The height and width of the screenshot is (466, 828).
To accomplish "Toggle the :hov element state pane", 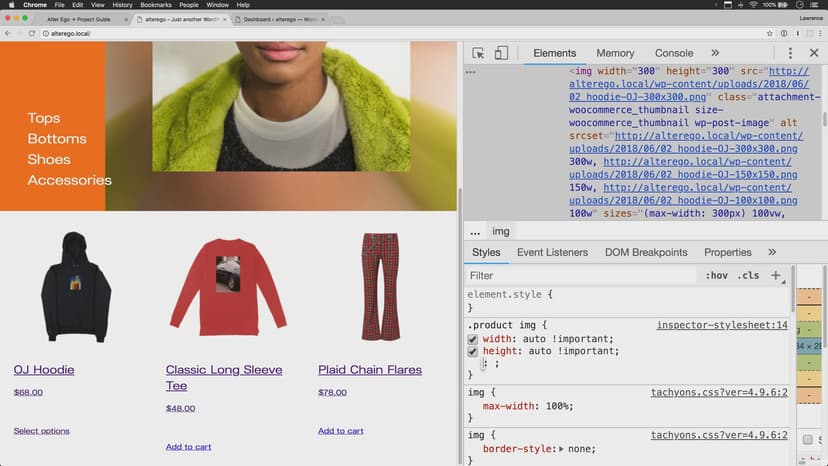I will [716, 276].
